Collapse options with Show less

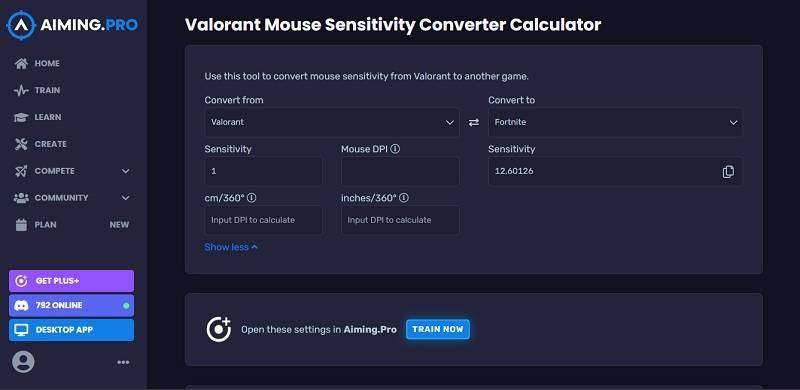coord(231,247)
